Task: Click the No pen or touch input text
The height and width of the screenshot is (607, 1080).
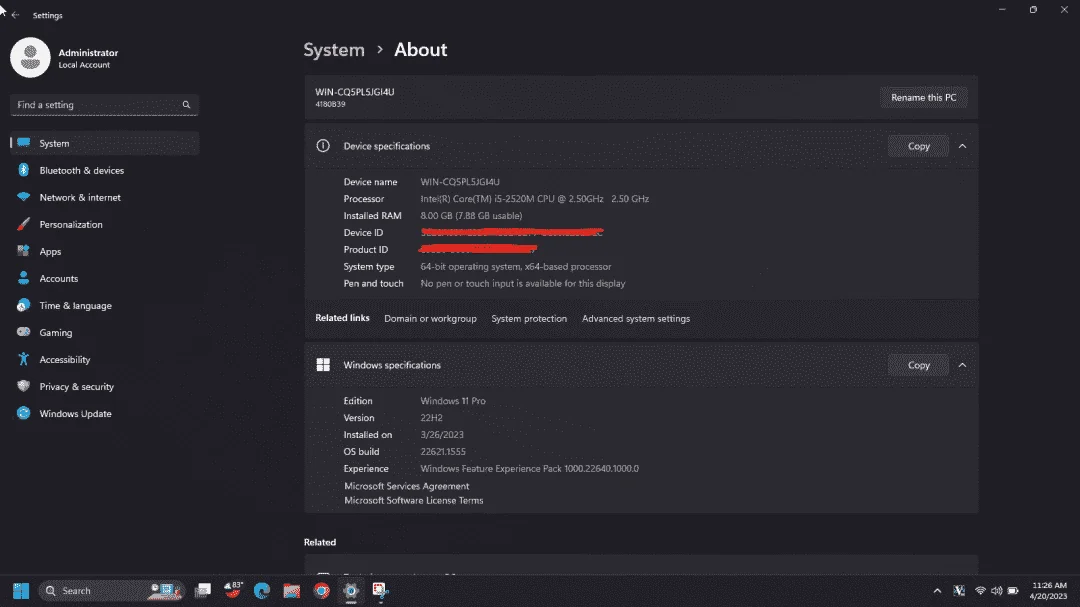Action: coord(523,283)
